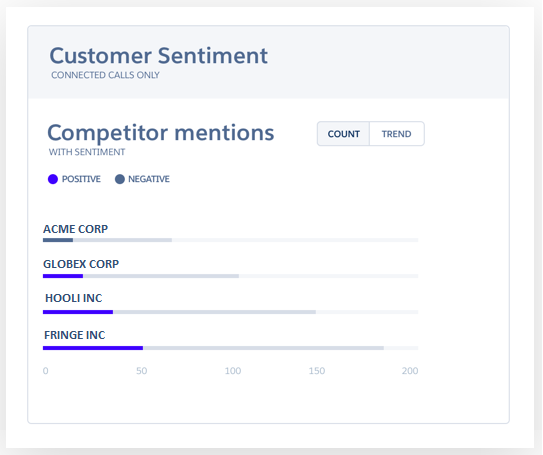This screenshot has height=455, width=543.
Task: Click GLOBEX CORP light gray bar segment
Action: [x=161, y=276]
